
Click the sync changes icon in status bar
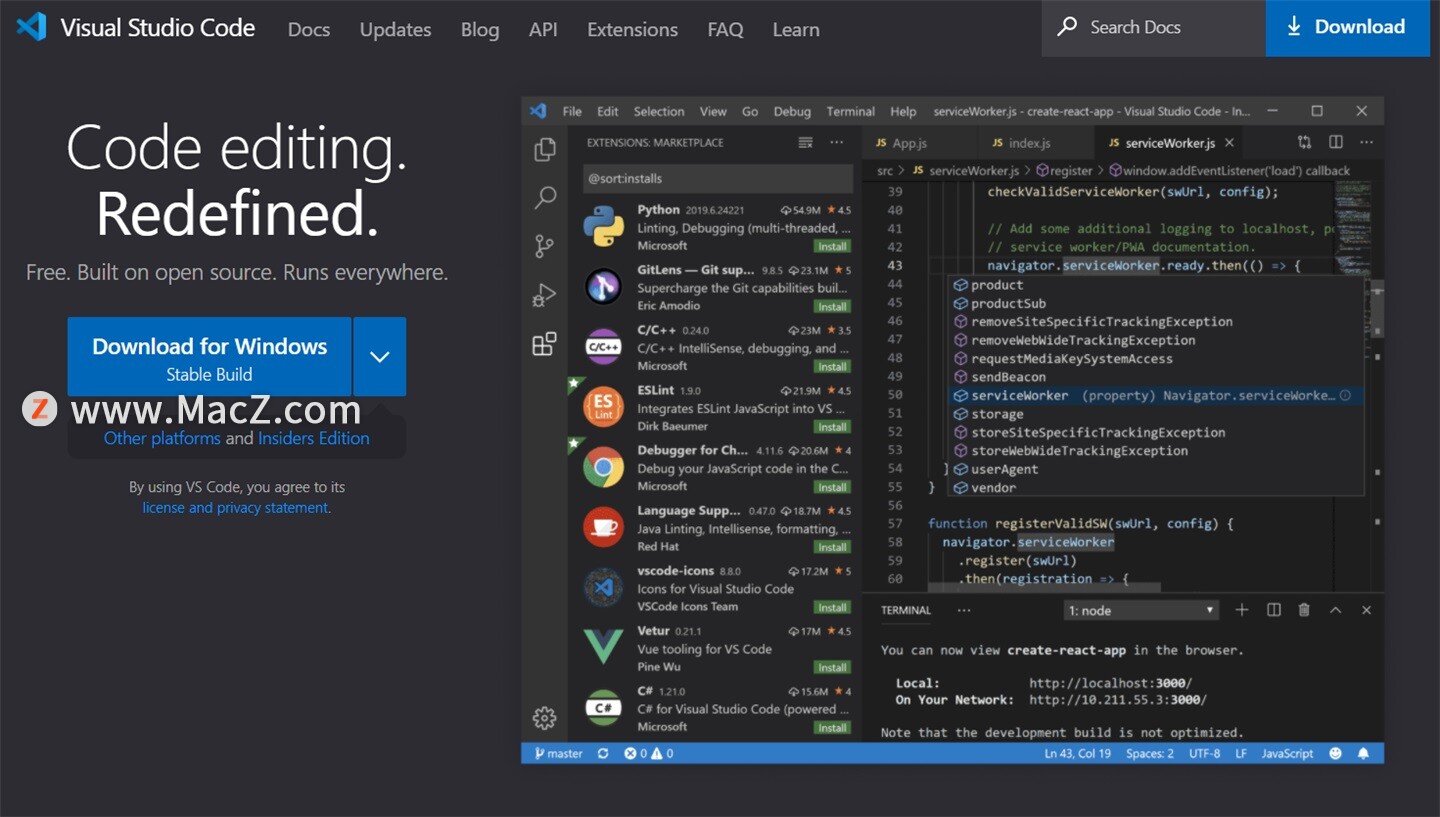click(x=603, y=753)
